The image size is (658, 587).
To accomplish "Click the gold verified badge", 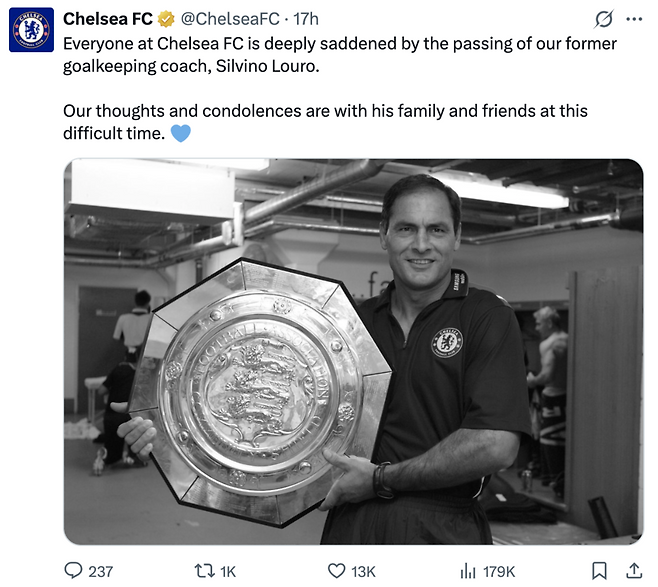I will (x=167, y=19).
